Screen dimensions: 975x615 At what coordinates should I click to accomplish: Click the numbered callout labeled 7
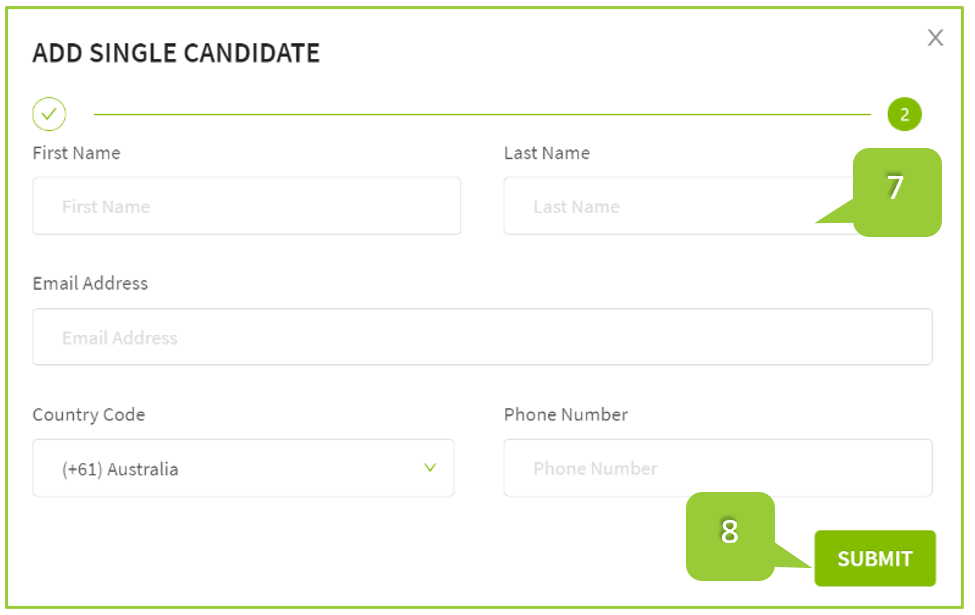click(x=895, y=188)
